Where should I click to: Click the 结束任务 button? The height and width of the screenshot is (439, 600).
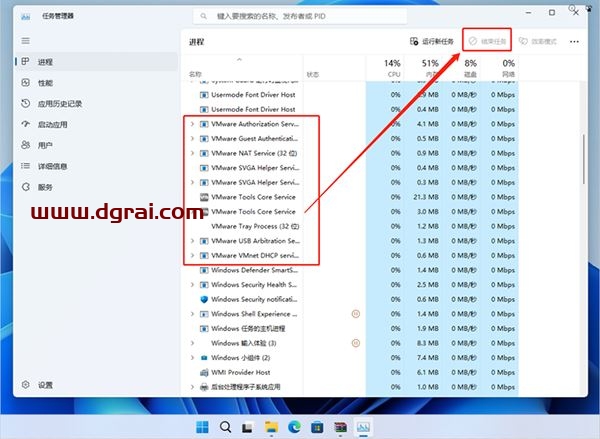click(488, 41)
